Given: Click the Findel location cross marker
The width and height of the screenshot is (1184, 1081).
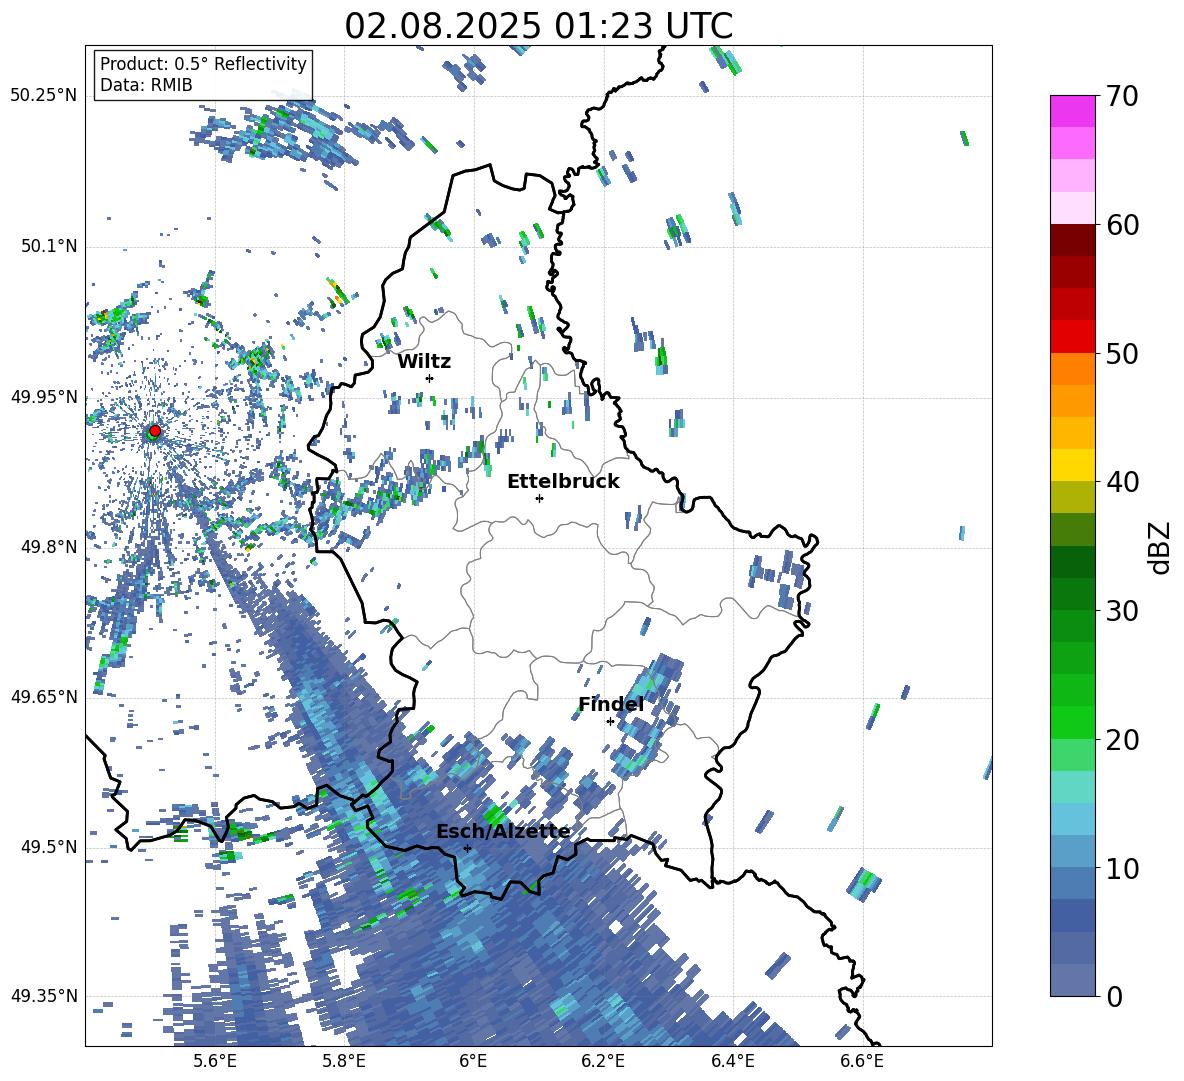Looking at the screenshot, I should [610, 722].
